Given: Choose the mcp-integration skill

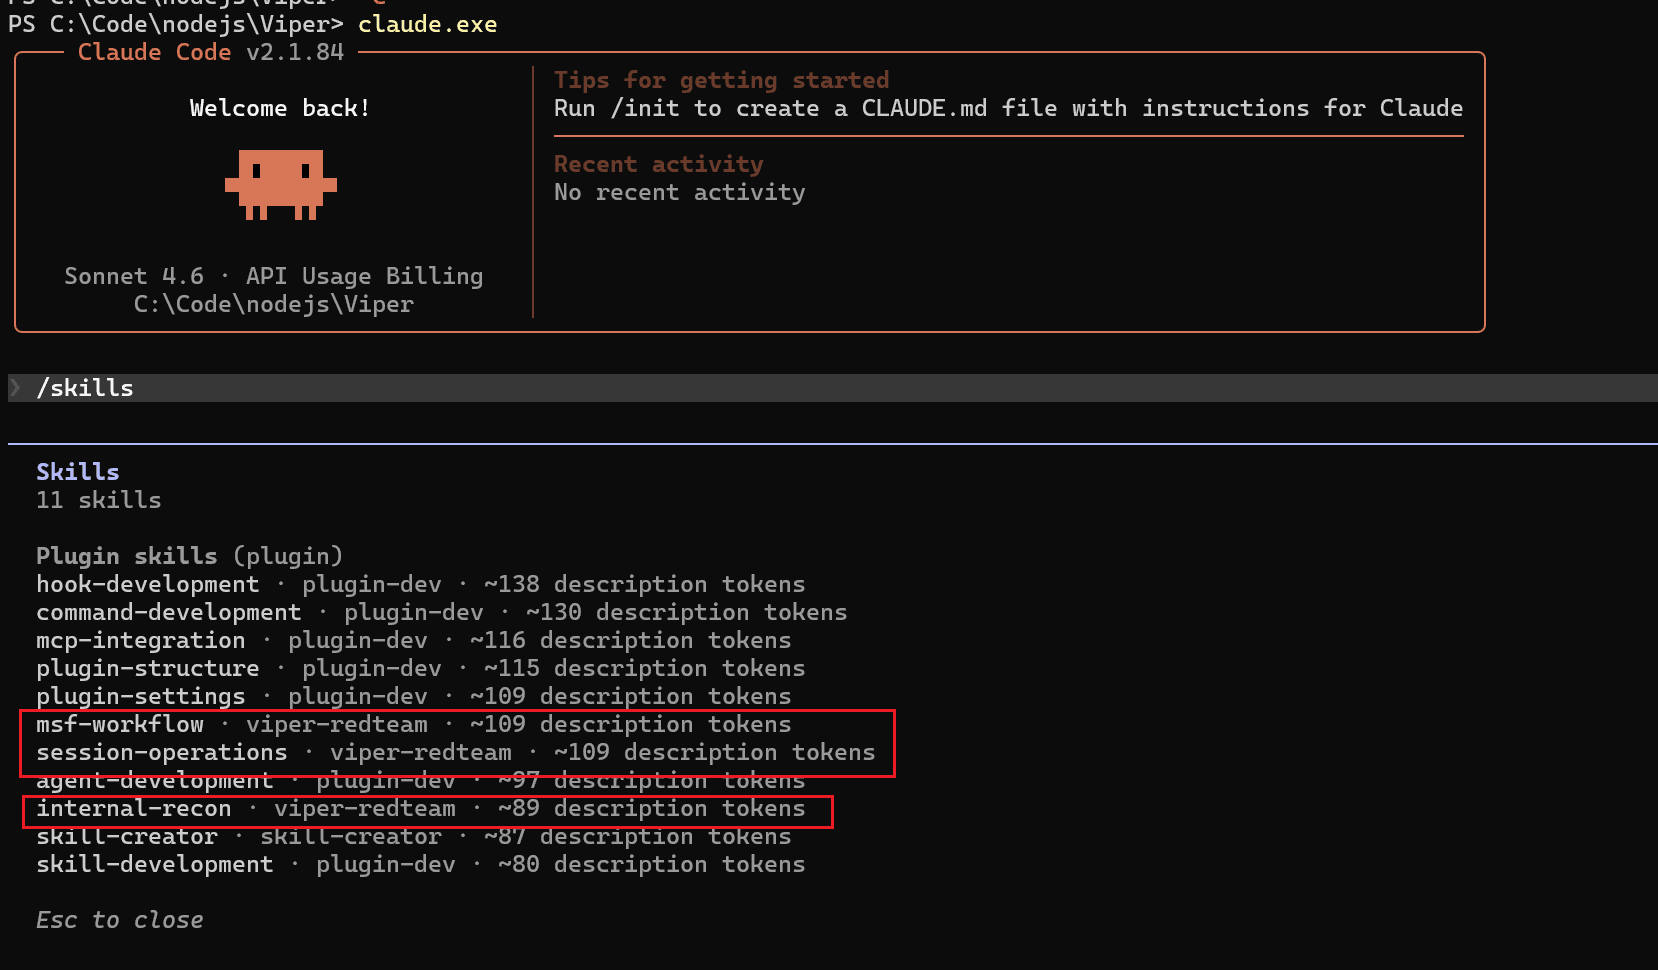Looking at the screenshot, I should click(x=140, y=640).
